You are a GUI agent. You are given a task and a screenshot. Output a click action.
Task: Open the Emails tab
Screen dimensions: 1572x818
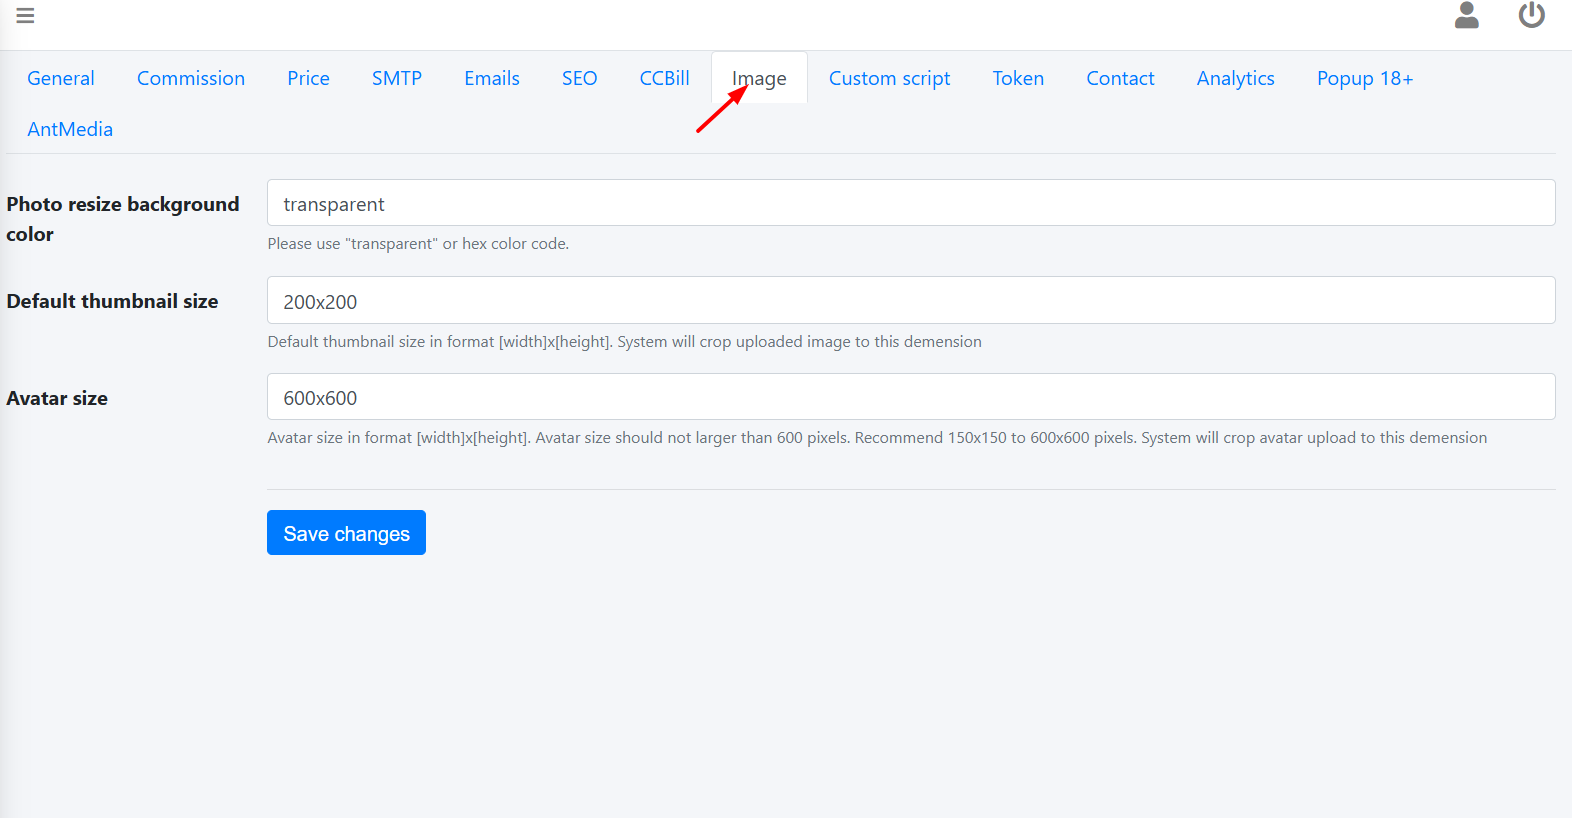pos(492,78)
